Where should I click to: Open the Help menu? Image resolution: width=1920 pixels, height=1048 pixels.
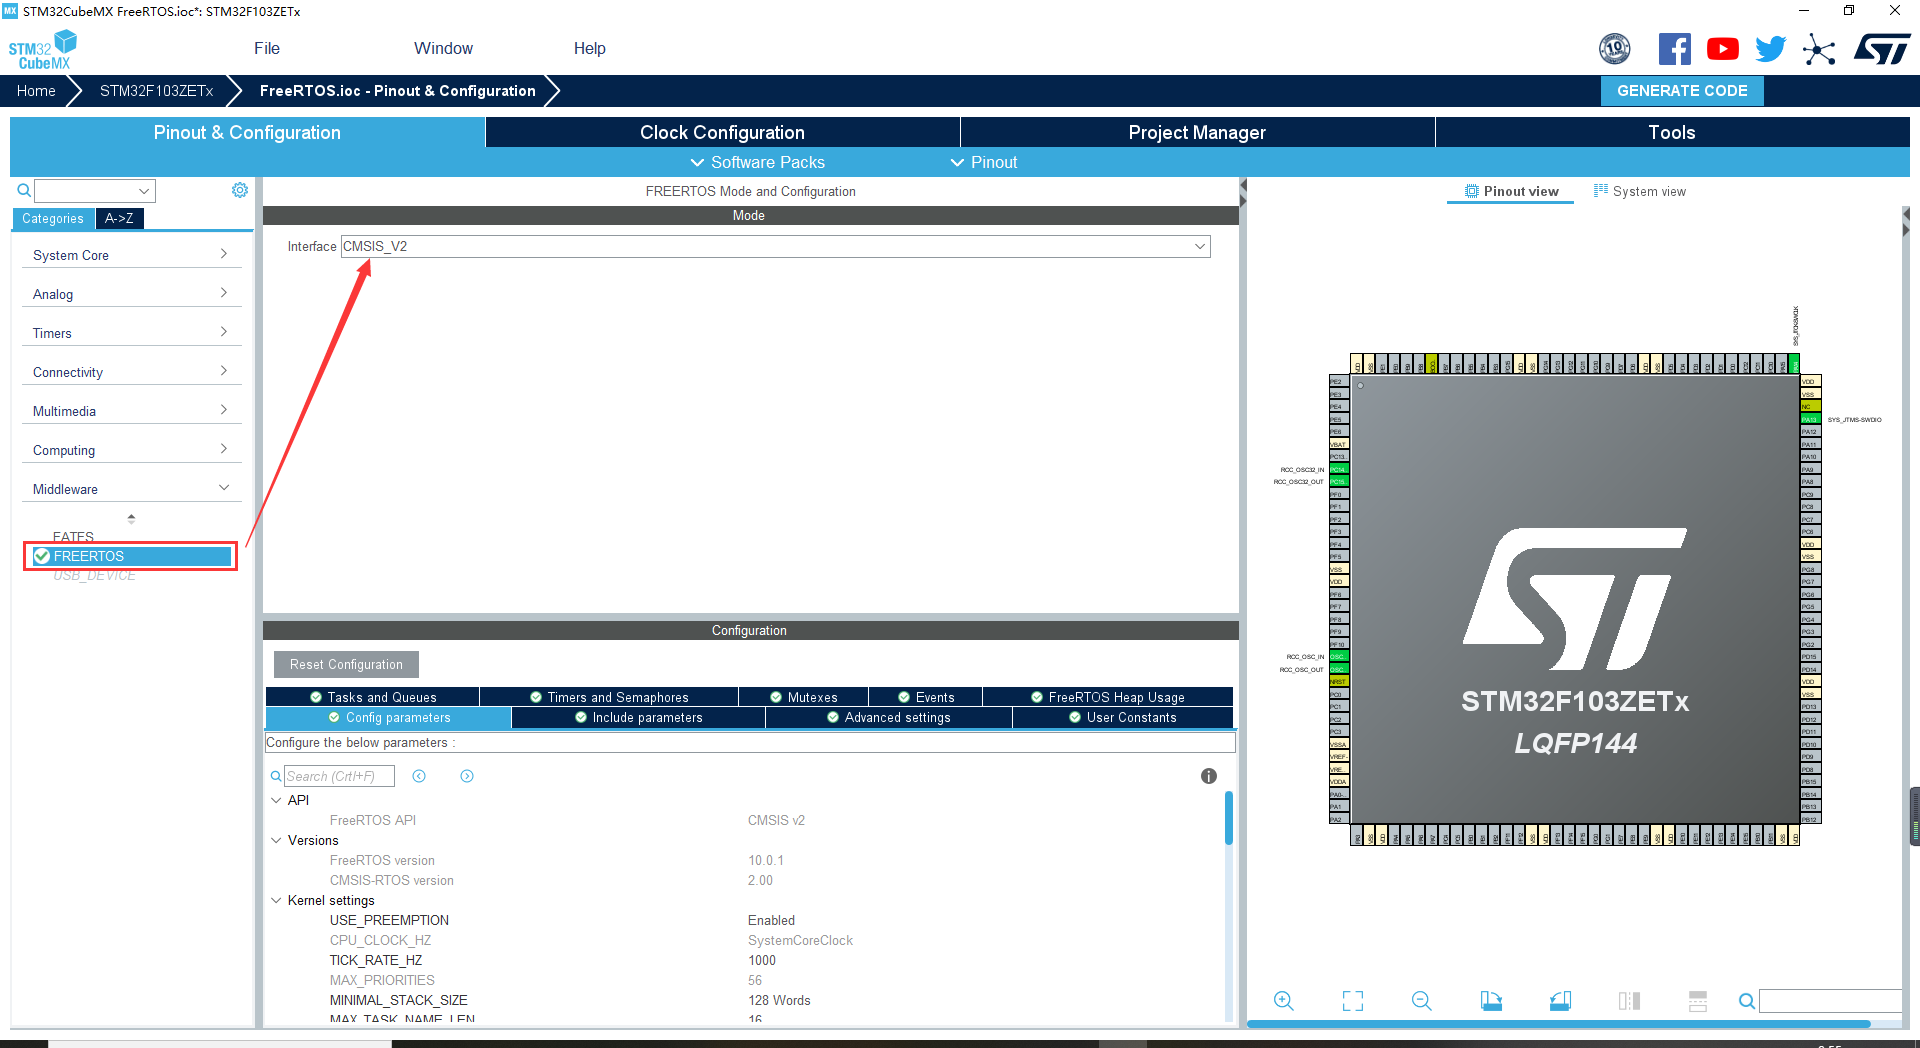coord(589,48)
